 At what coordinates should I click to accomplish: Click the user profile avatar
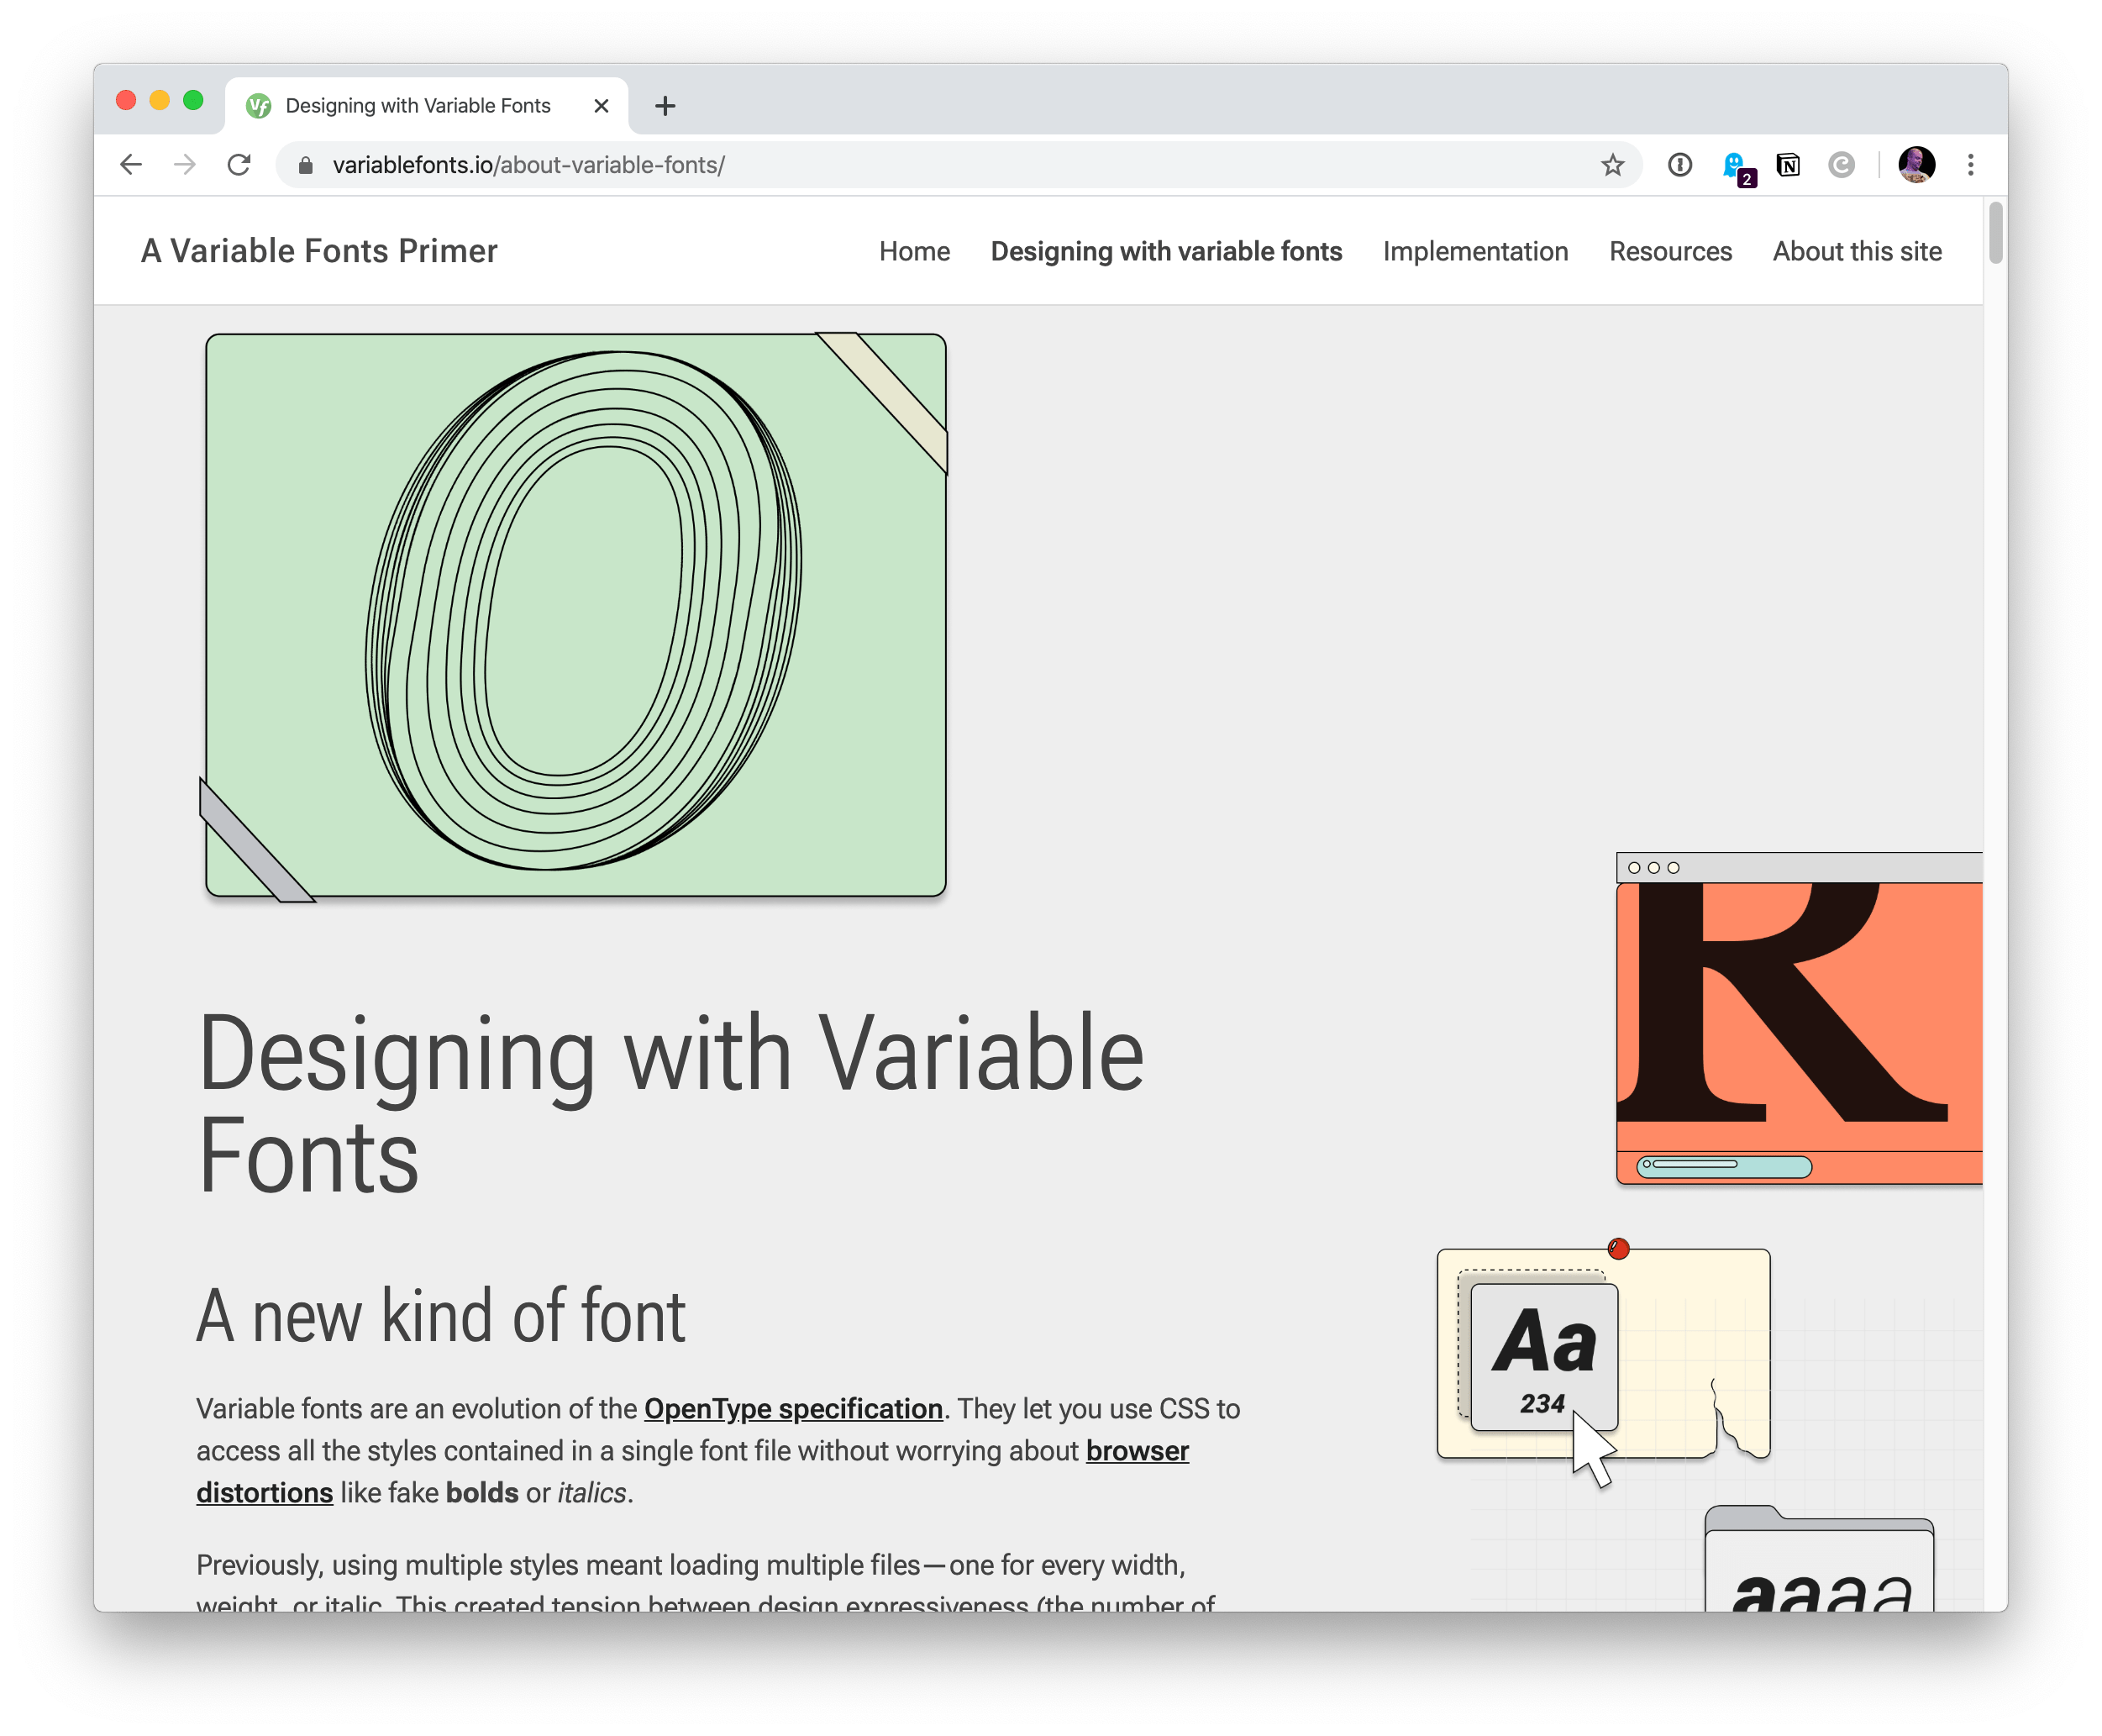click(x=1916, y=165)
